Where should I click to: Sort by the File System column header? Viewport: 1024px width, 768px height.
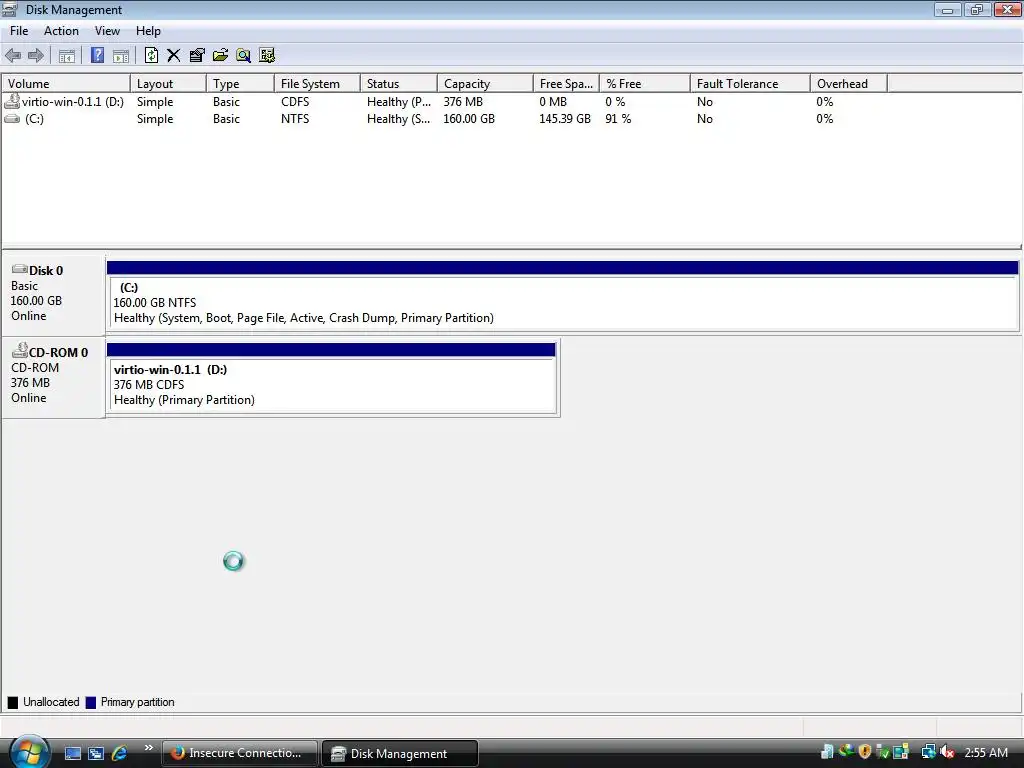click(x=317, y=84)
